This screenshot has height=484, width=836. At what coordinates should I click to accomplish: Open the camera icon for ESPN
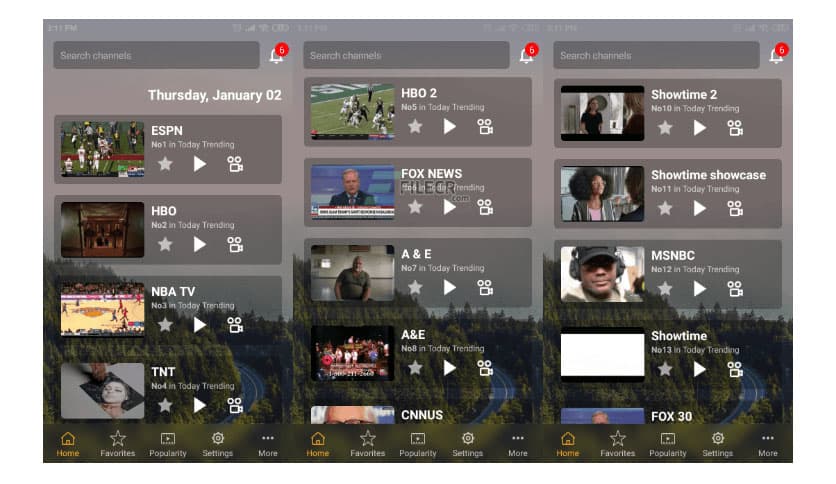point(235,164)
